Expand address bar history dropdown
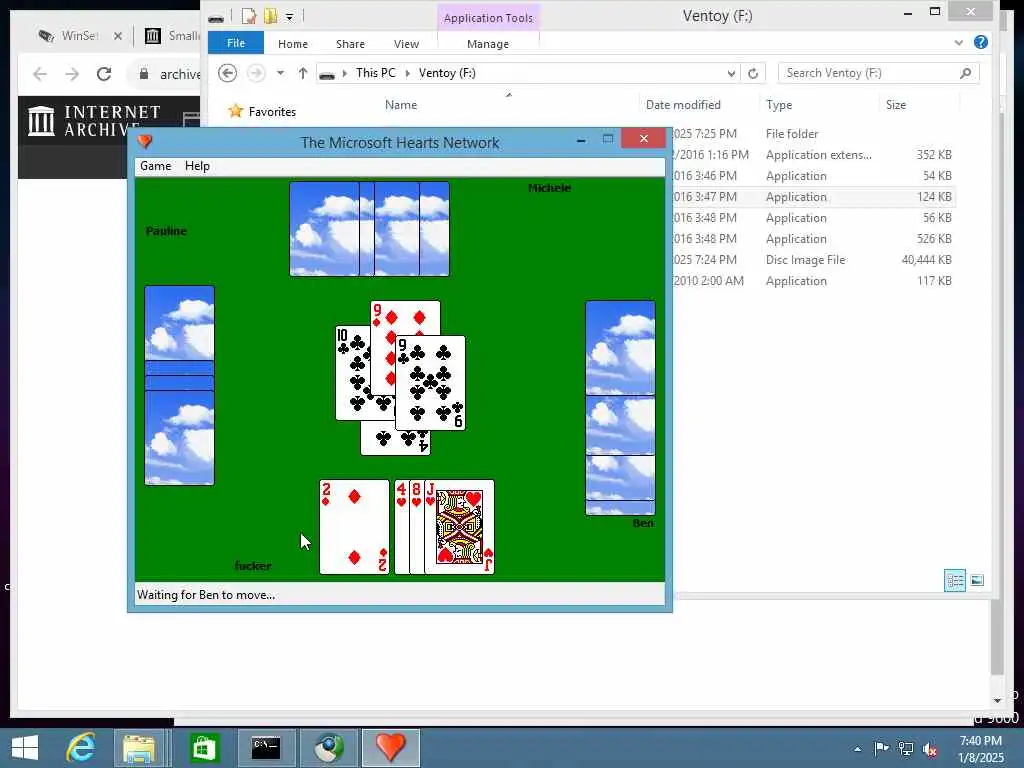1024x768 pixels. click(x=731, y=74)
